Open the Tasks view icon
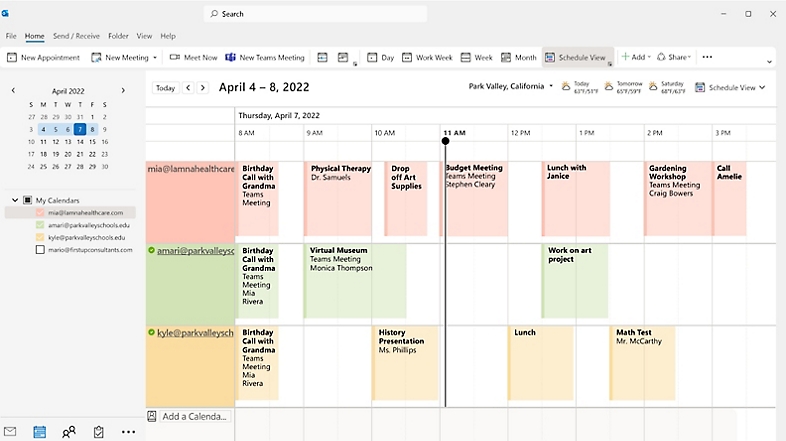 [x=98, y=432]
